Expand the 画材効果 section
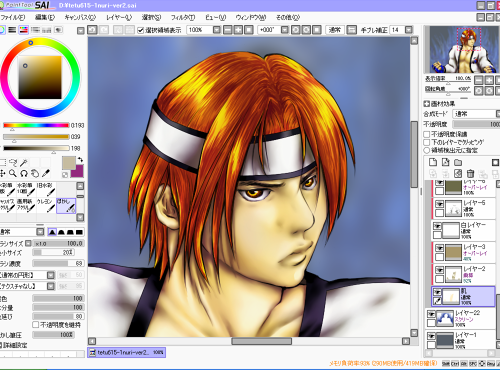 426,104
